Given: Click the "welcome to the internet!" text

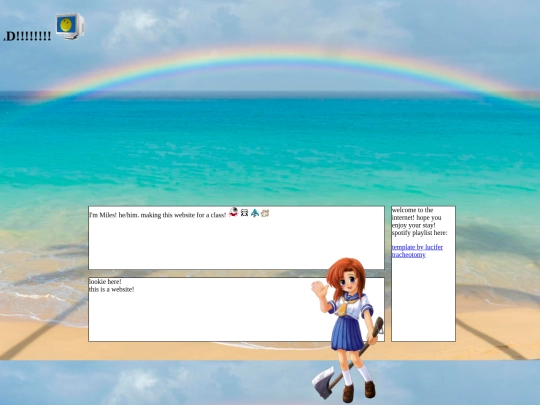Looking at the screenshot, I should [413, 214].
